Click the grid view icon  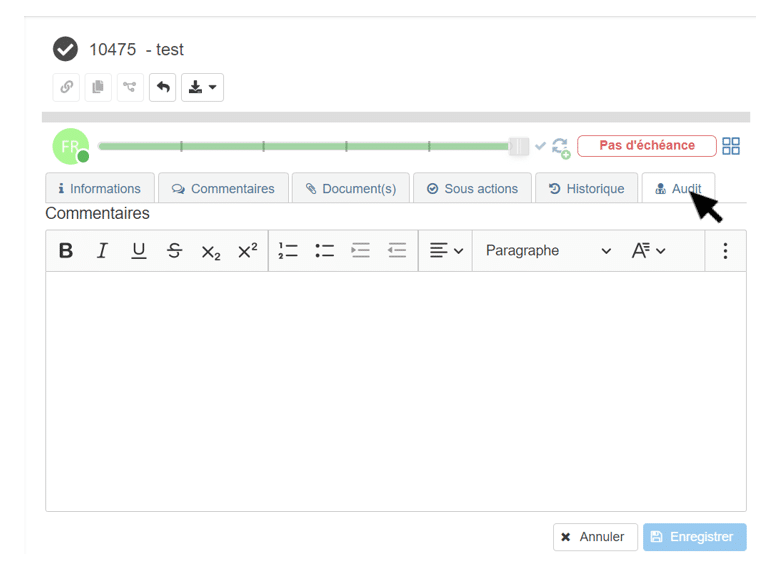(x=731, y=146)
